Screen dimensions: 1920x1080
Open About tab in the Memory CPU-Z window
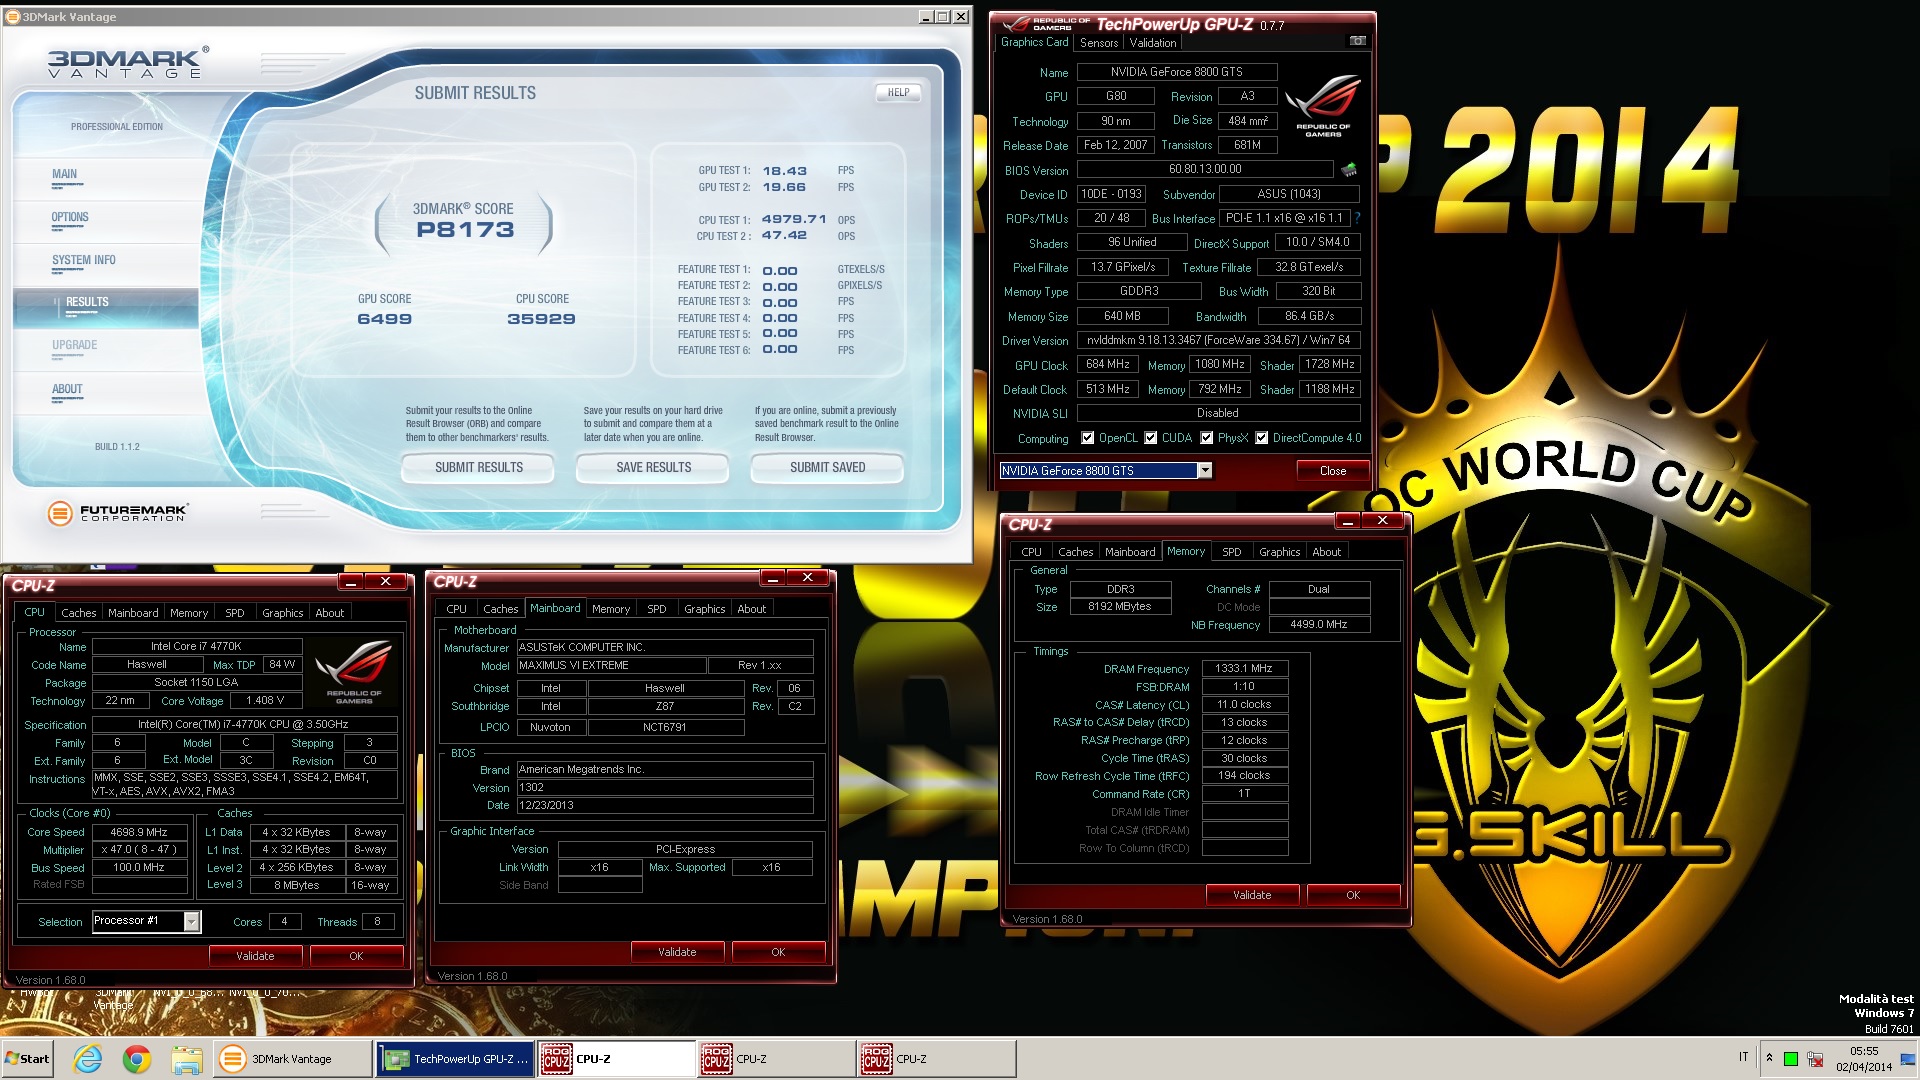[1326, 552]
